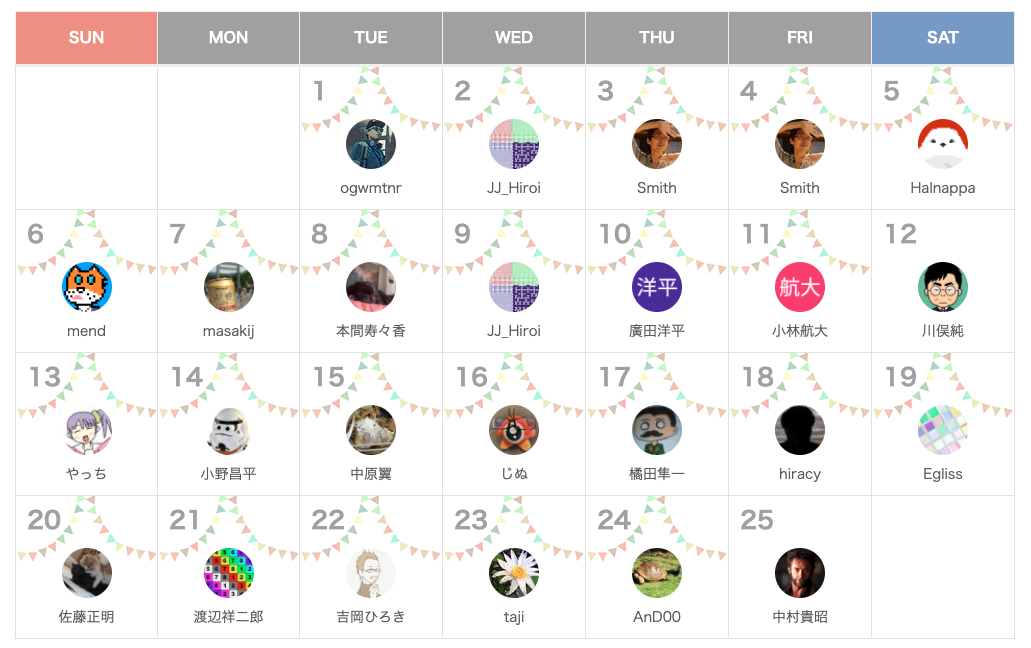Open the colorful number grid avatar on day 21
1031x648 pixels.
pyautogui.click(x=229, y=573)
